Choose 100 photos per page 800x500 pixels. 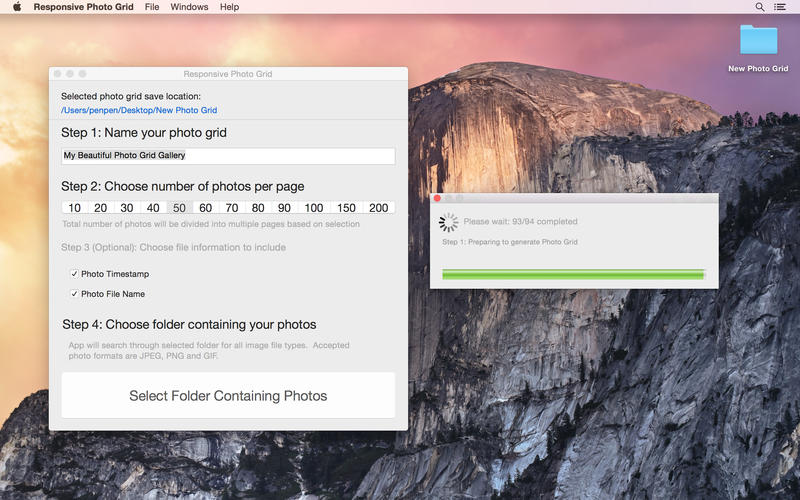(x=314, y=208)
